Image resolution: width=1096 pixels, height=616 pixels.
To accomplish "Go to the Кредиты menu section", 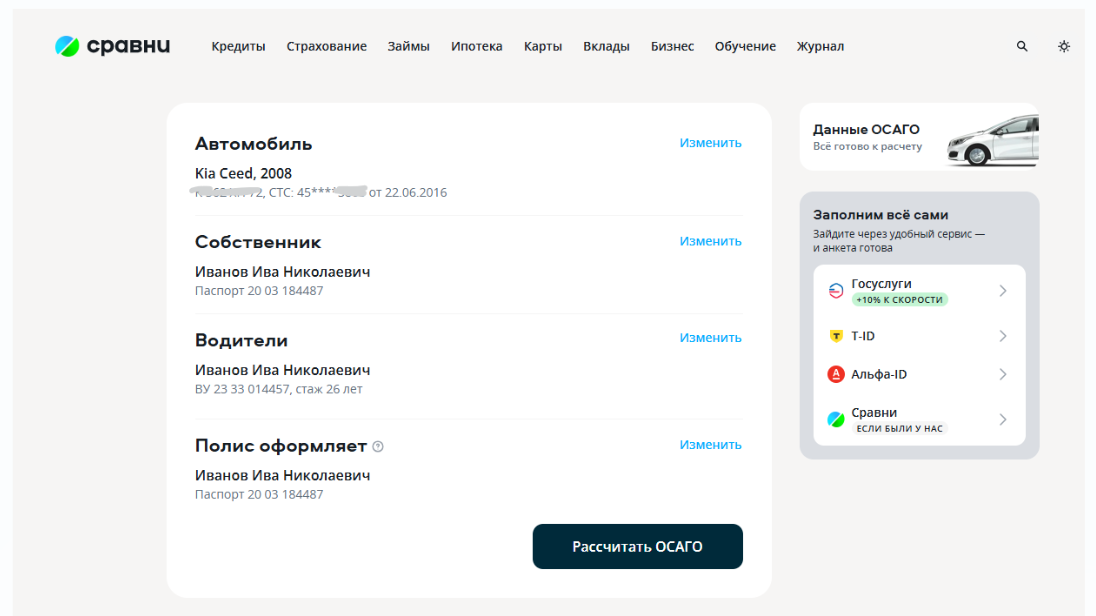I will tap(238, 46).
